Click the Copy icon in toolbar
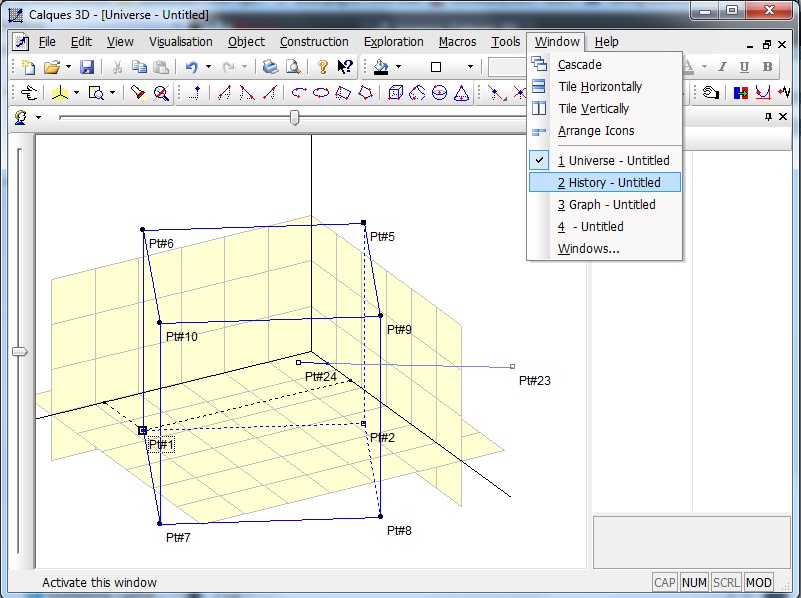Image resolution: width=801 pixels, height=598 pixels. click(139, 67)
